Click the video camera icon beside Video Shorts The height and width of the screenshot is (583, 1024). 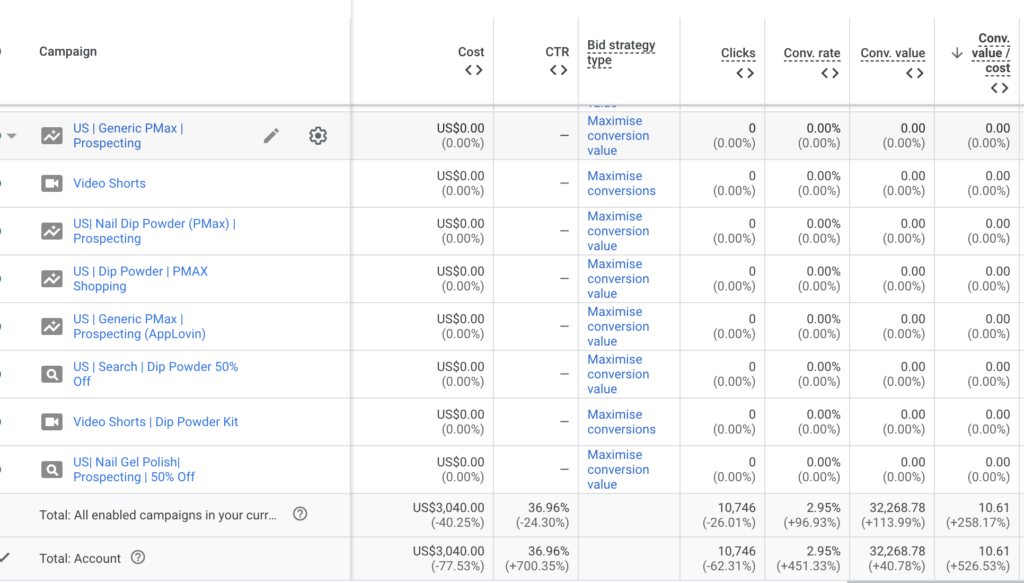[x=51, y=184]
